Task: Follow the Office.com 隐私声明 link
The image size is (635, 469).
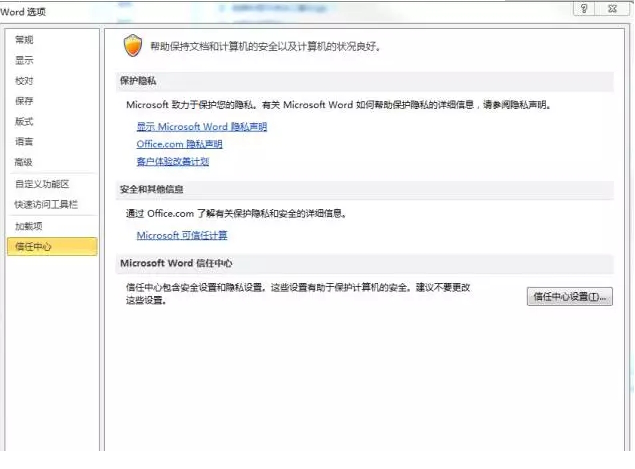Action: tap(179, 144)
